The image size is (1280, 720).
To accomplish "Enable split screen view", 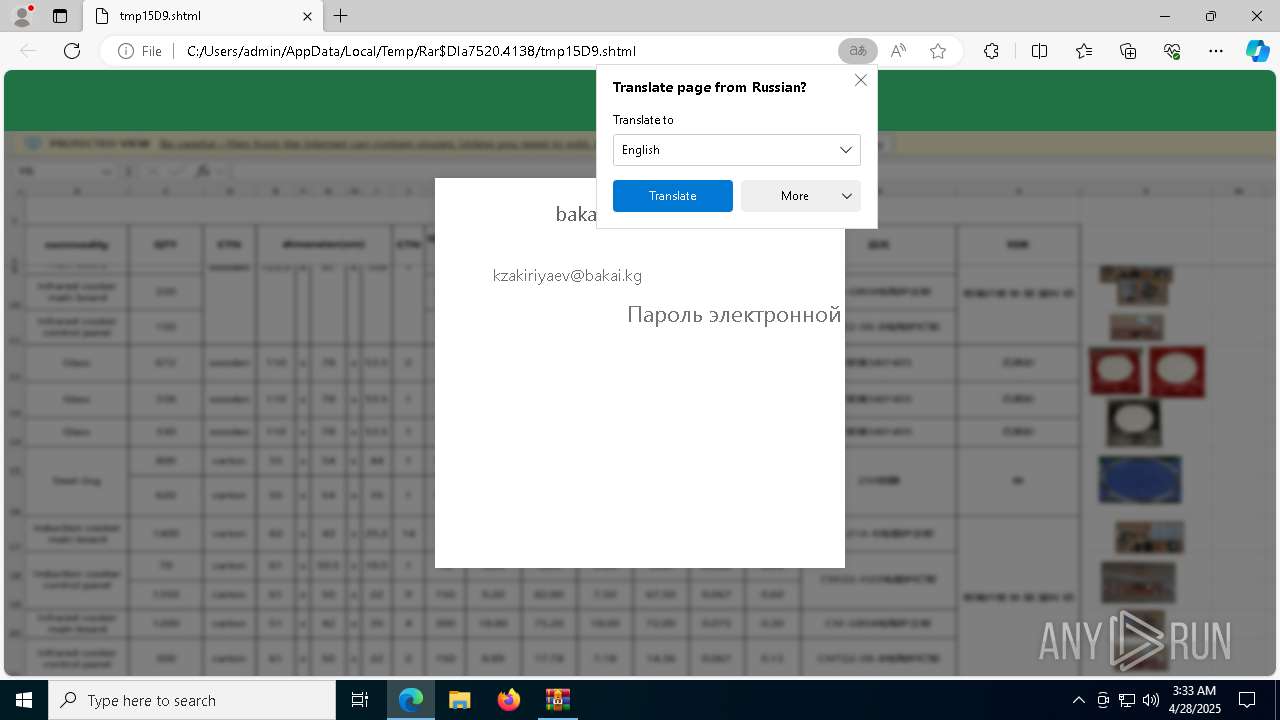I will [x=1039, y=51].
